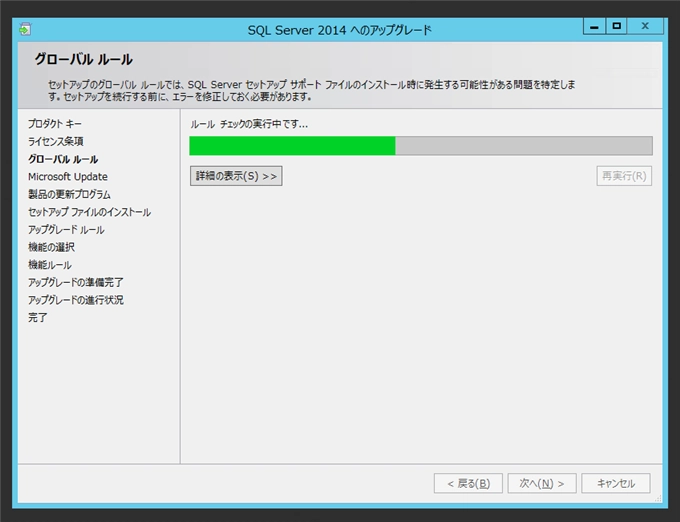
Task: Select アップグレードの進行状況 step
Action: [x=75, y=300]
